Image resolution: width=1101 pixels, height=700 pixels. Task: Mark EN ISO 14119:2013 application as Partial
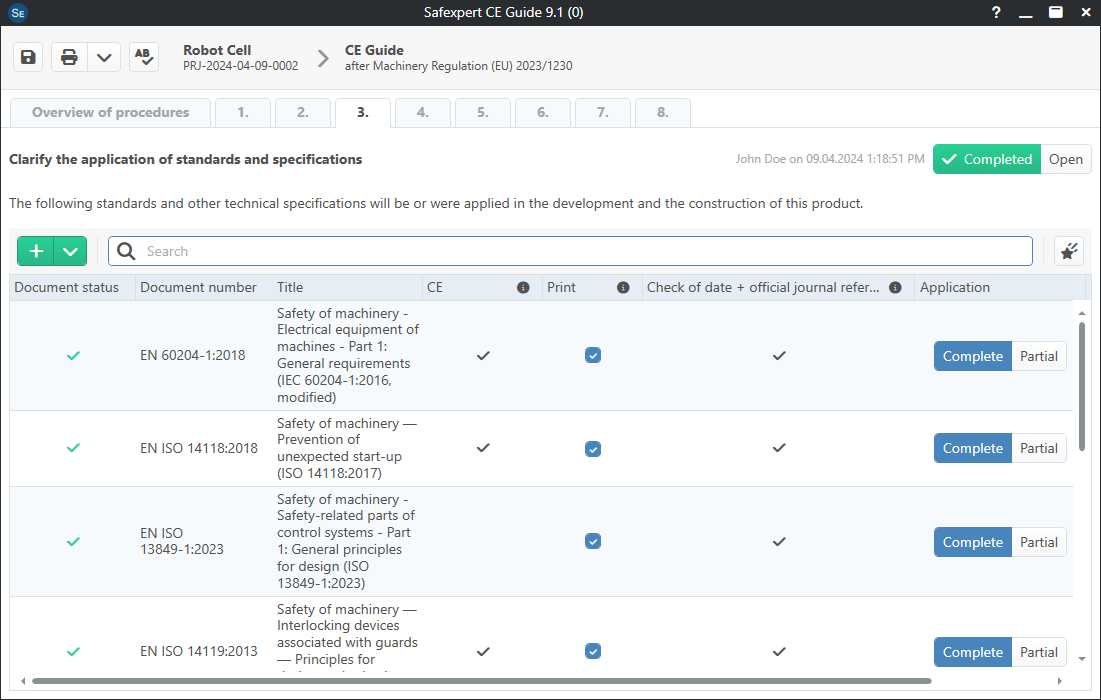1039,651
